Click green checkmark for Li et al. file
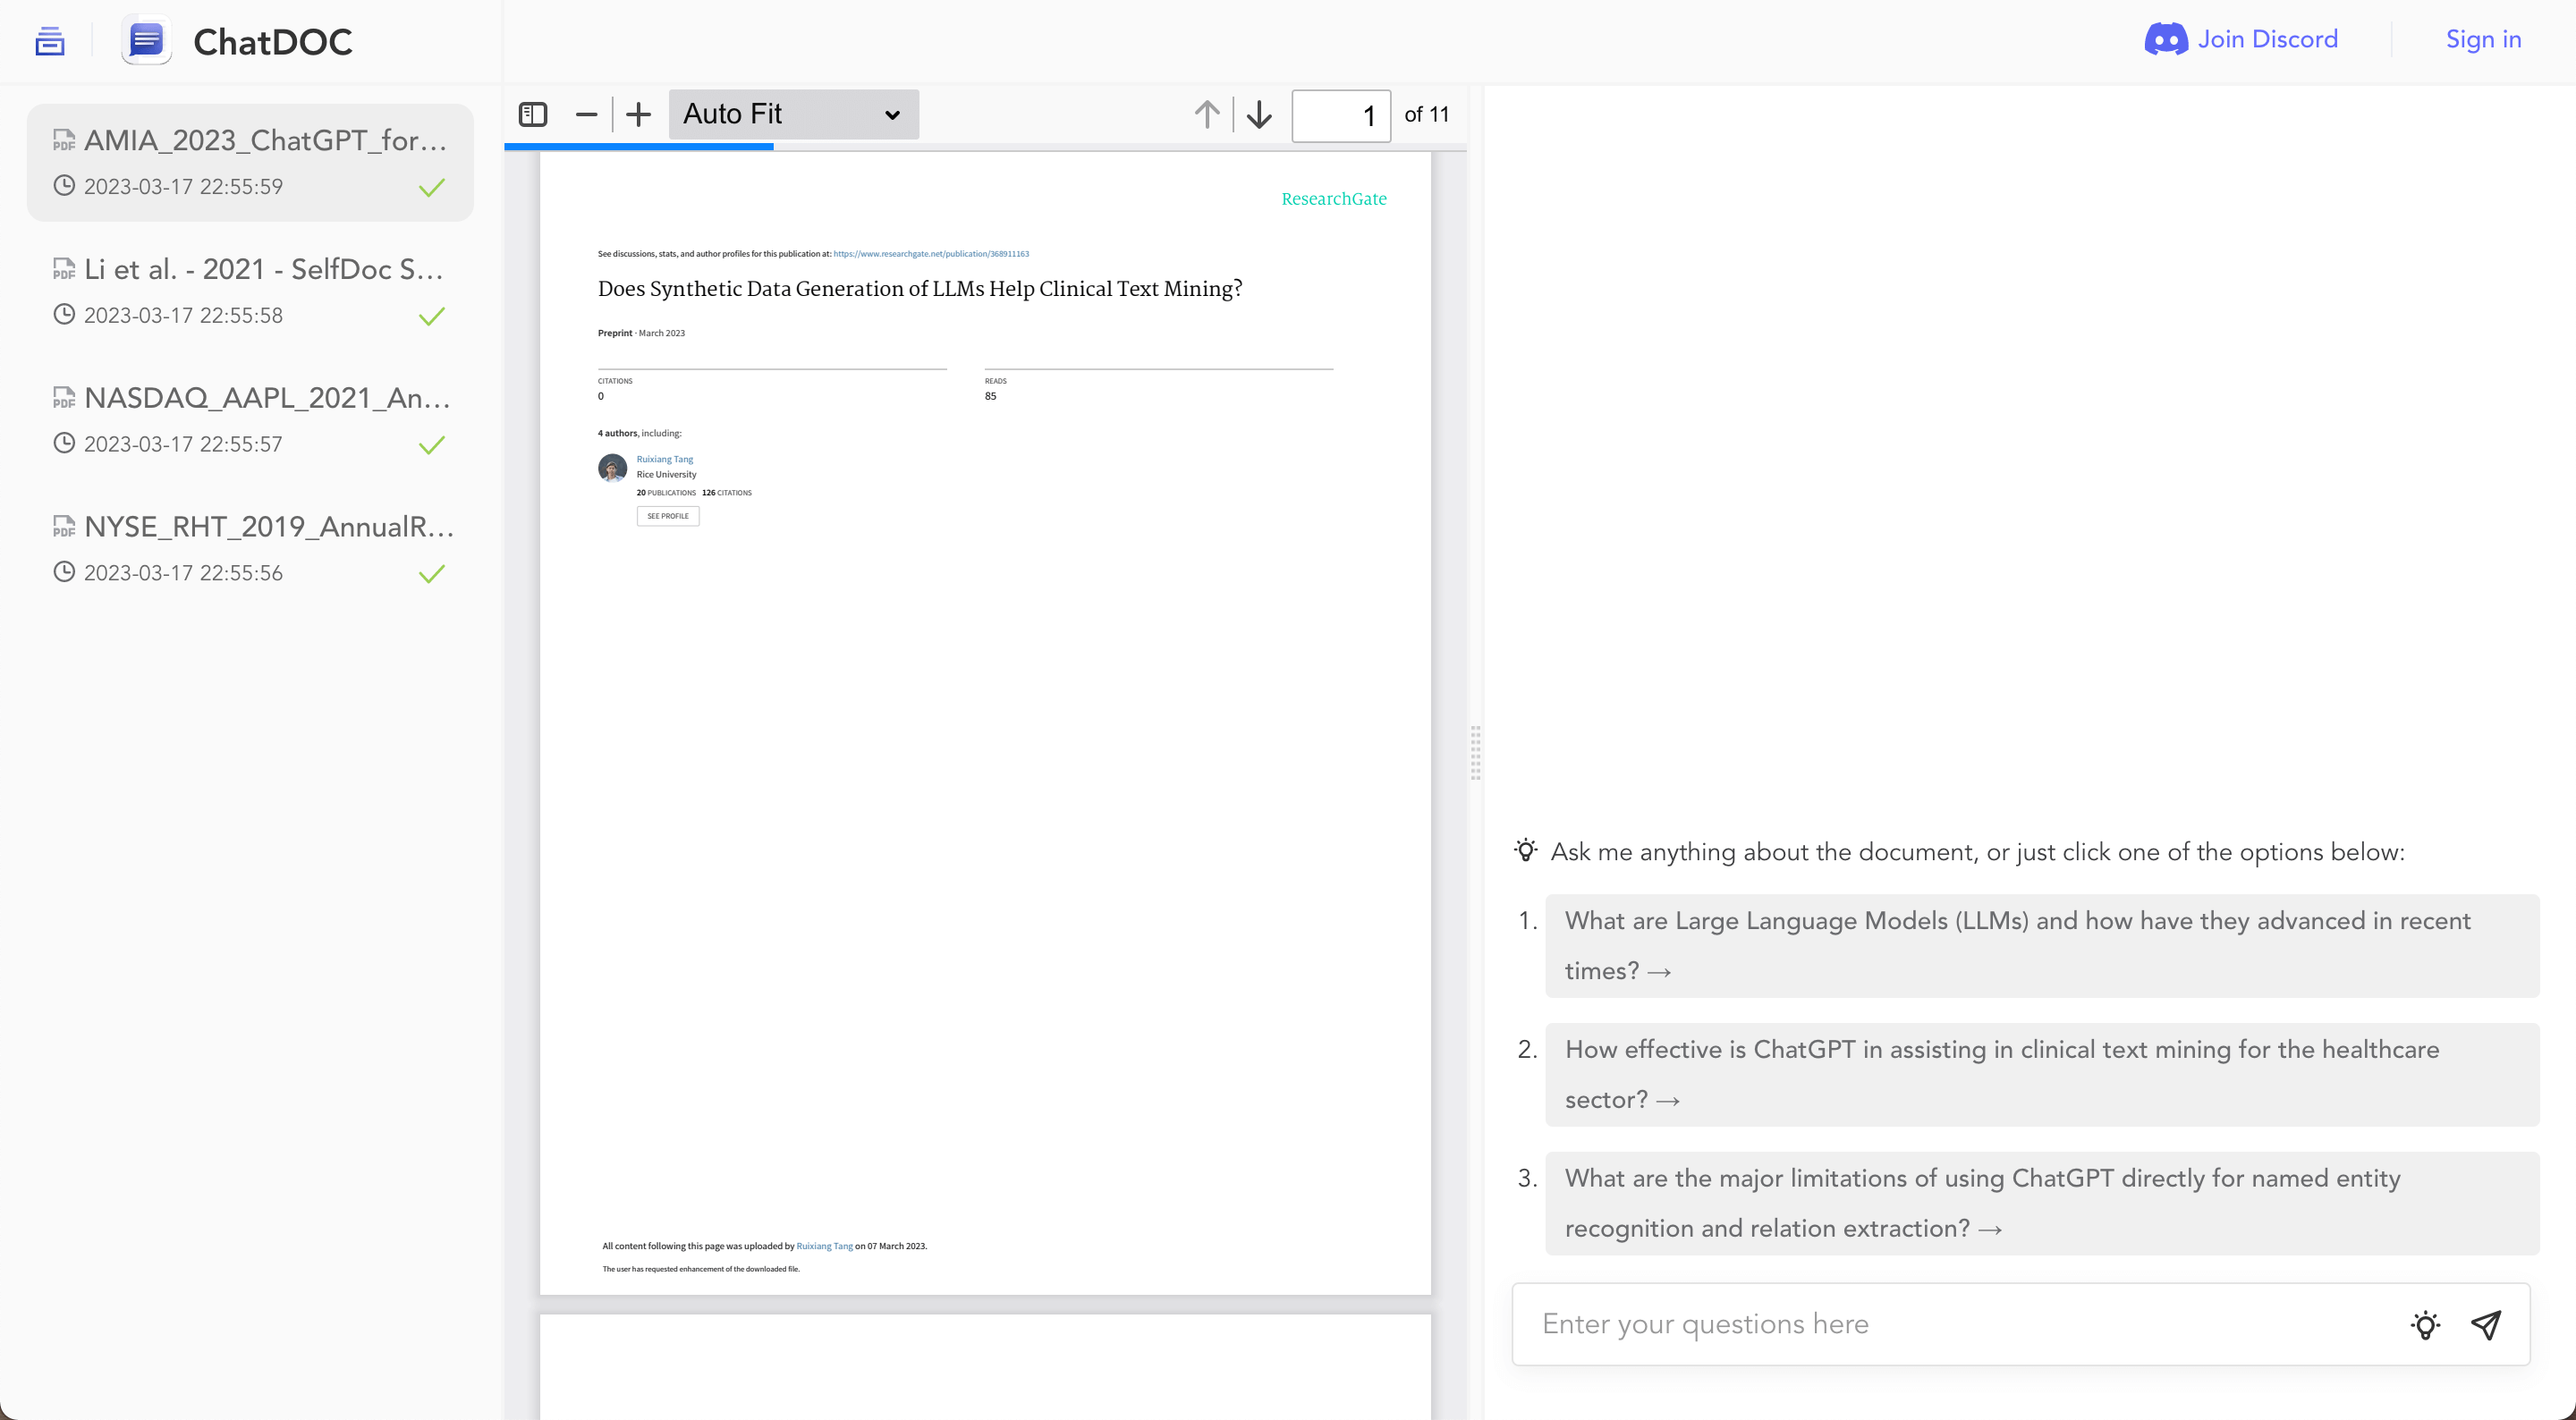This screenshot has height=1420, width=2576. [432, 317]
